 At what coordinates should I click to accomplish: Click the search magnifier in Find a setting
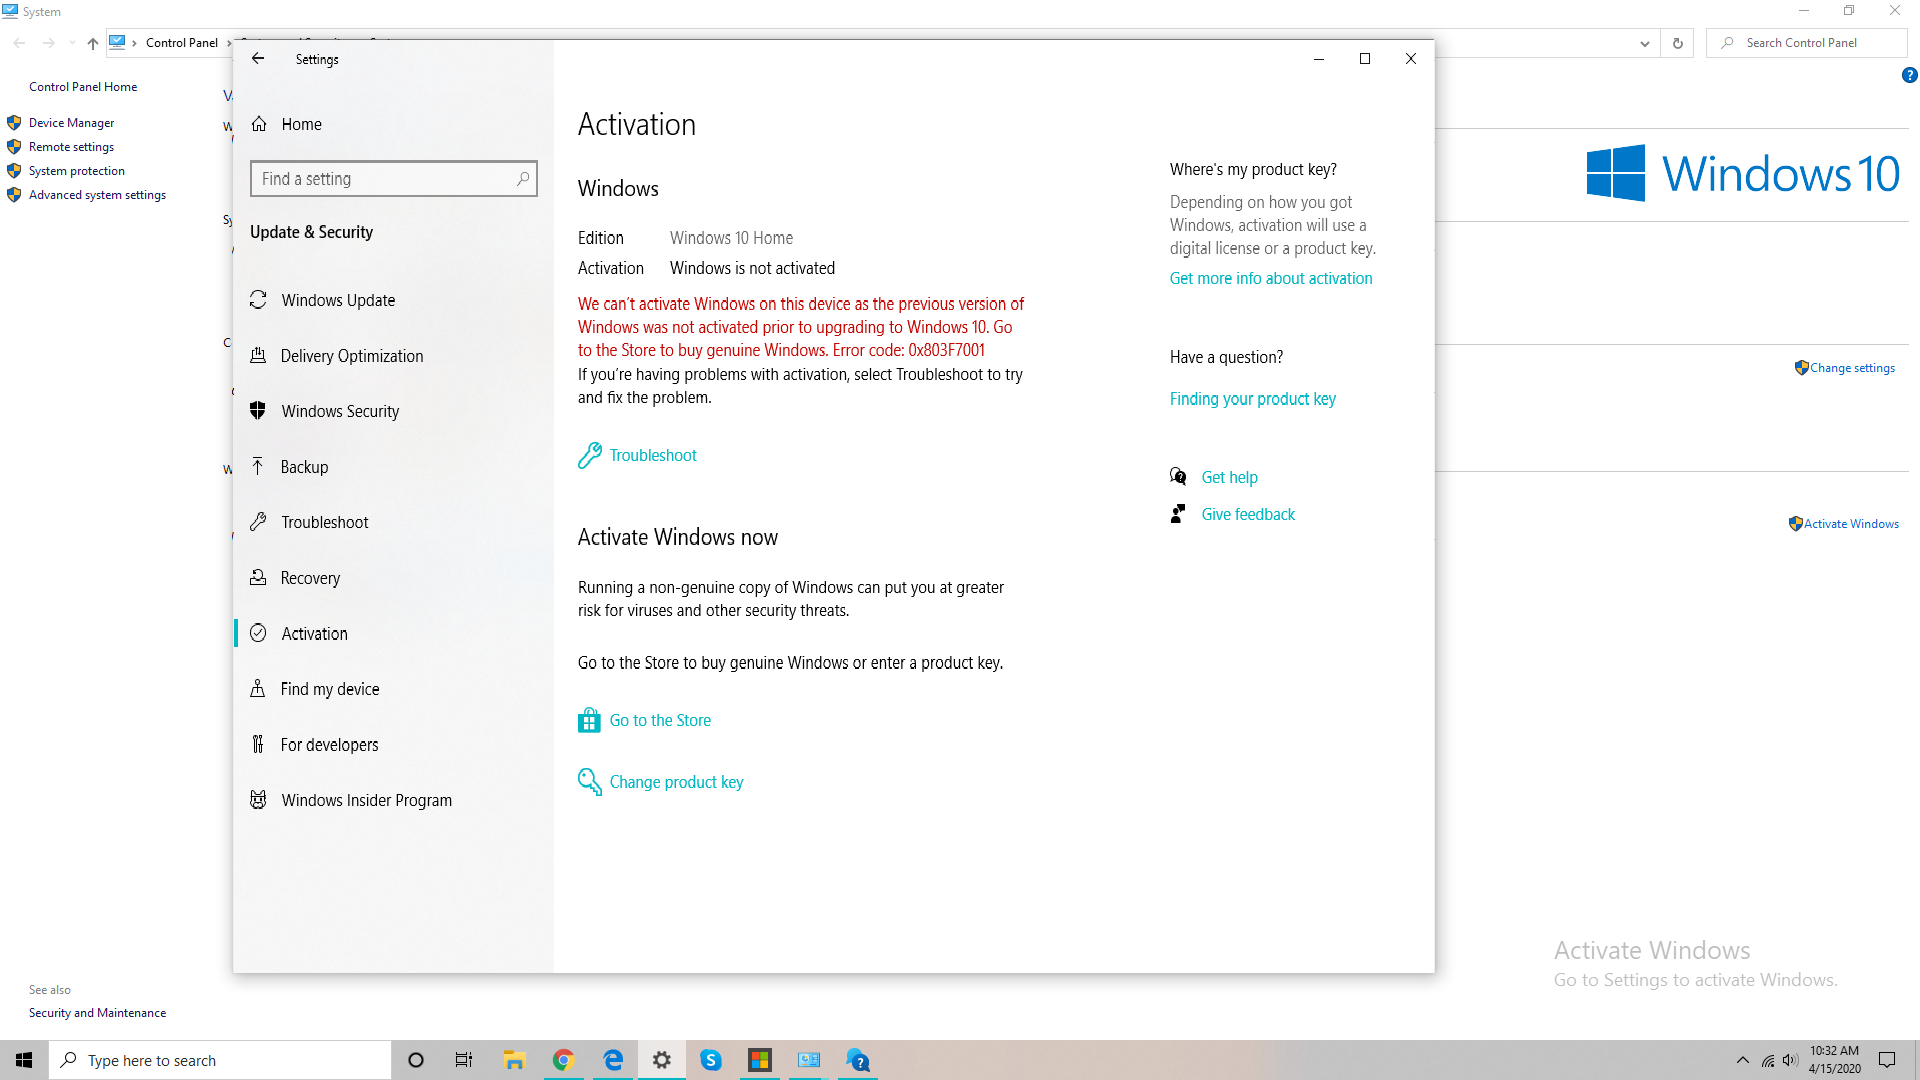pos(522,179)
